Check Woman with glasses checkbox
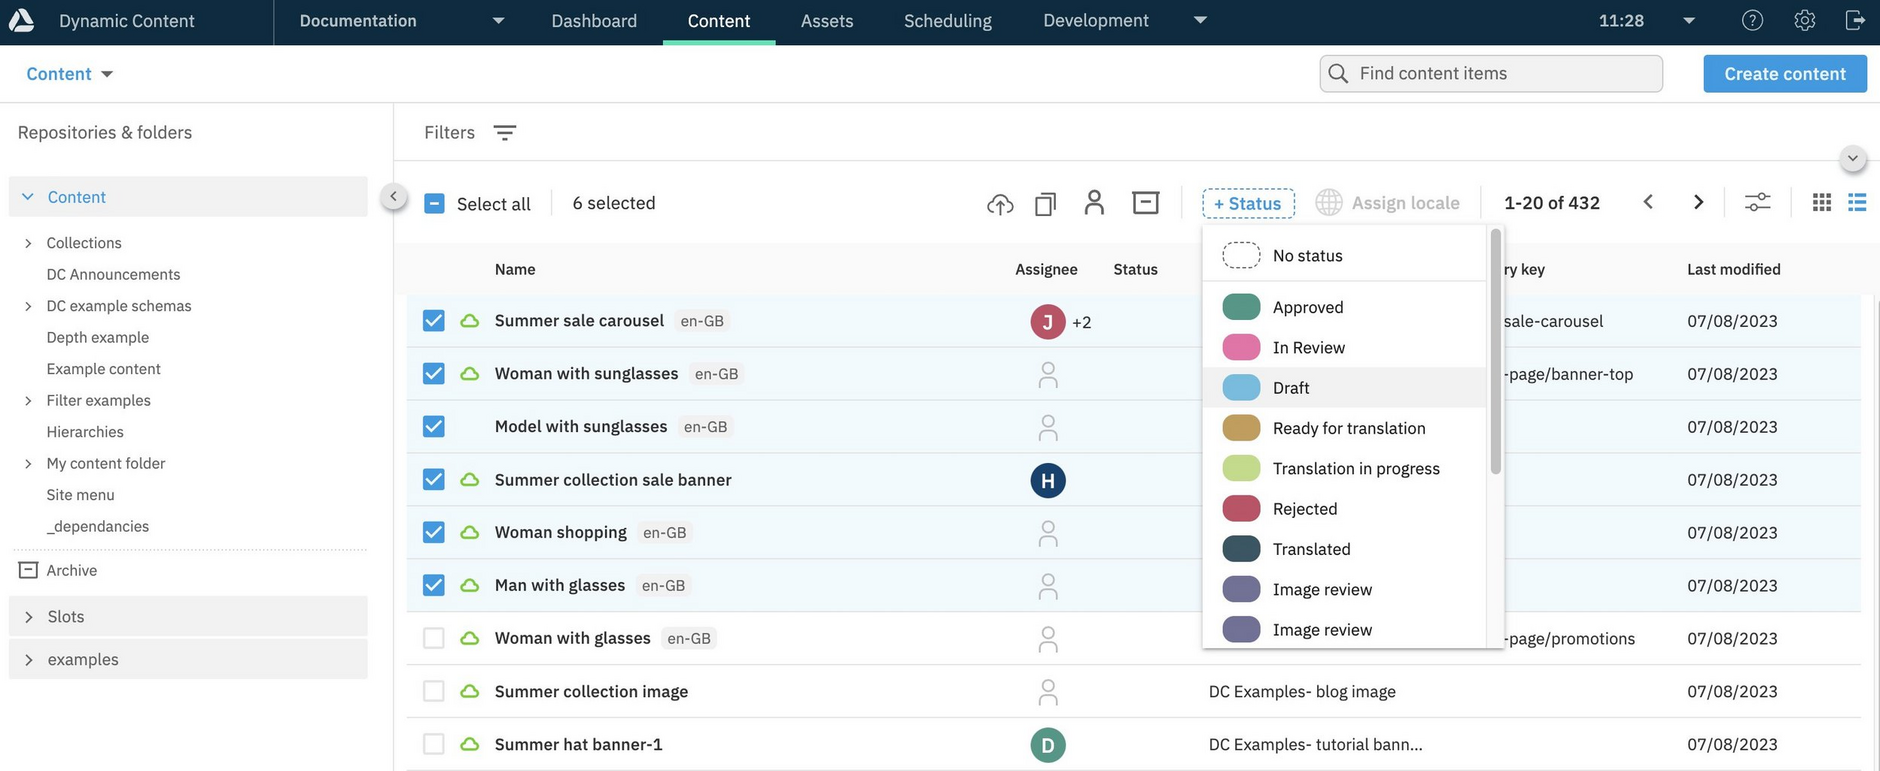The image size is (1880, 771). 433,638
